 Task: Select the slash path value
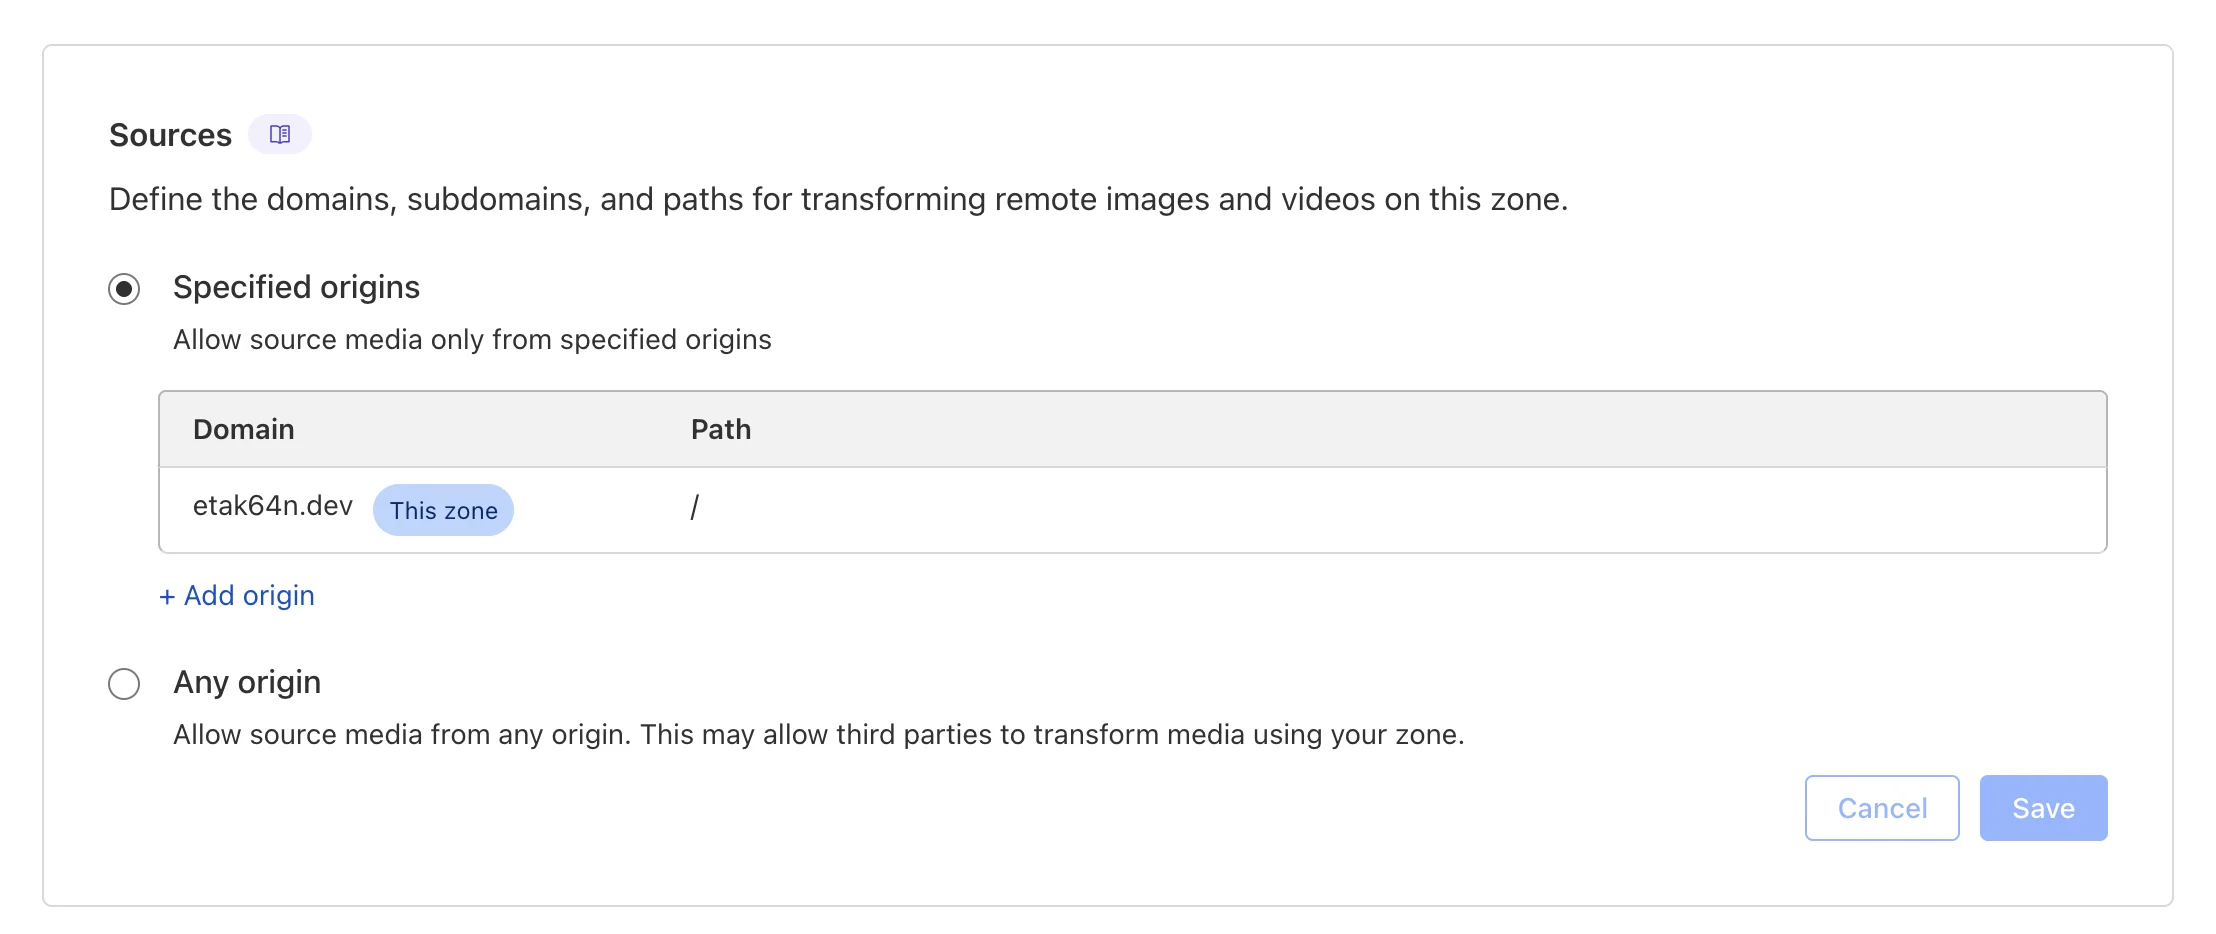pos(694,508)
